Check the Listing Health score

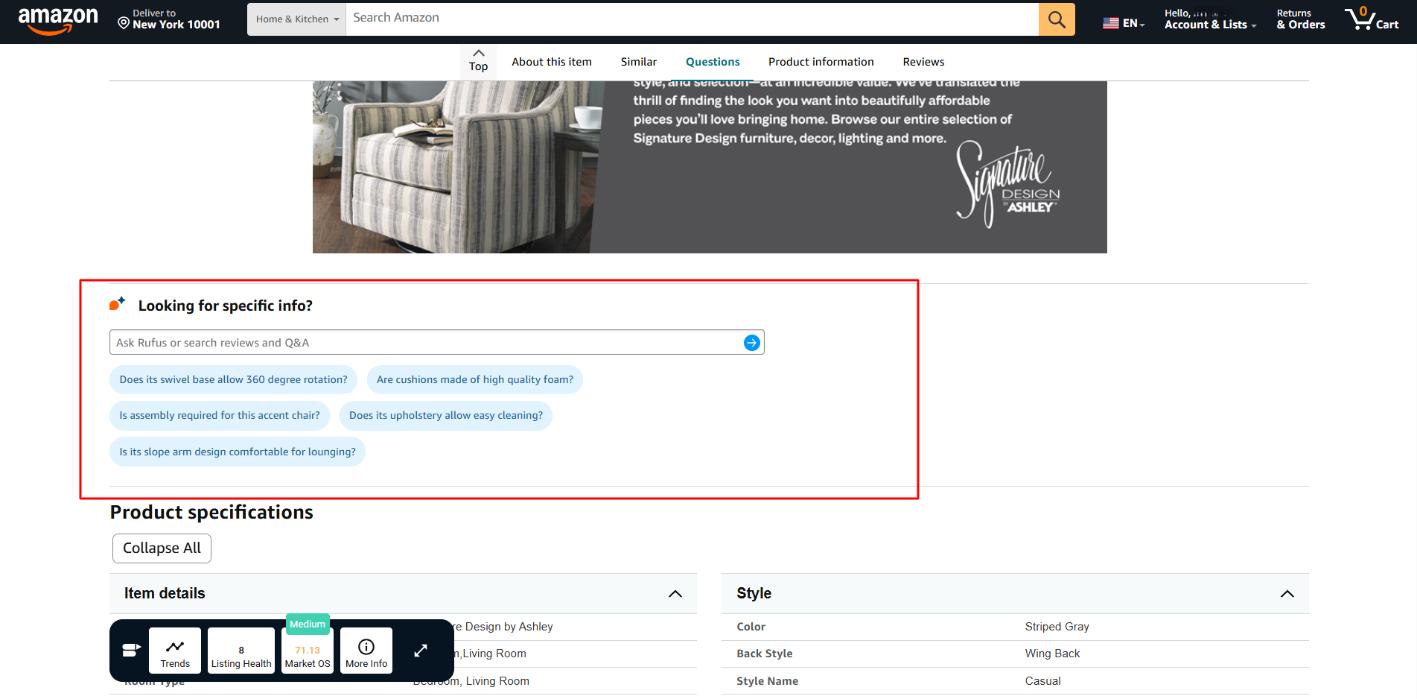click(x=239, y=651)
